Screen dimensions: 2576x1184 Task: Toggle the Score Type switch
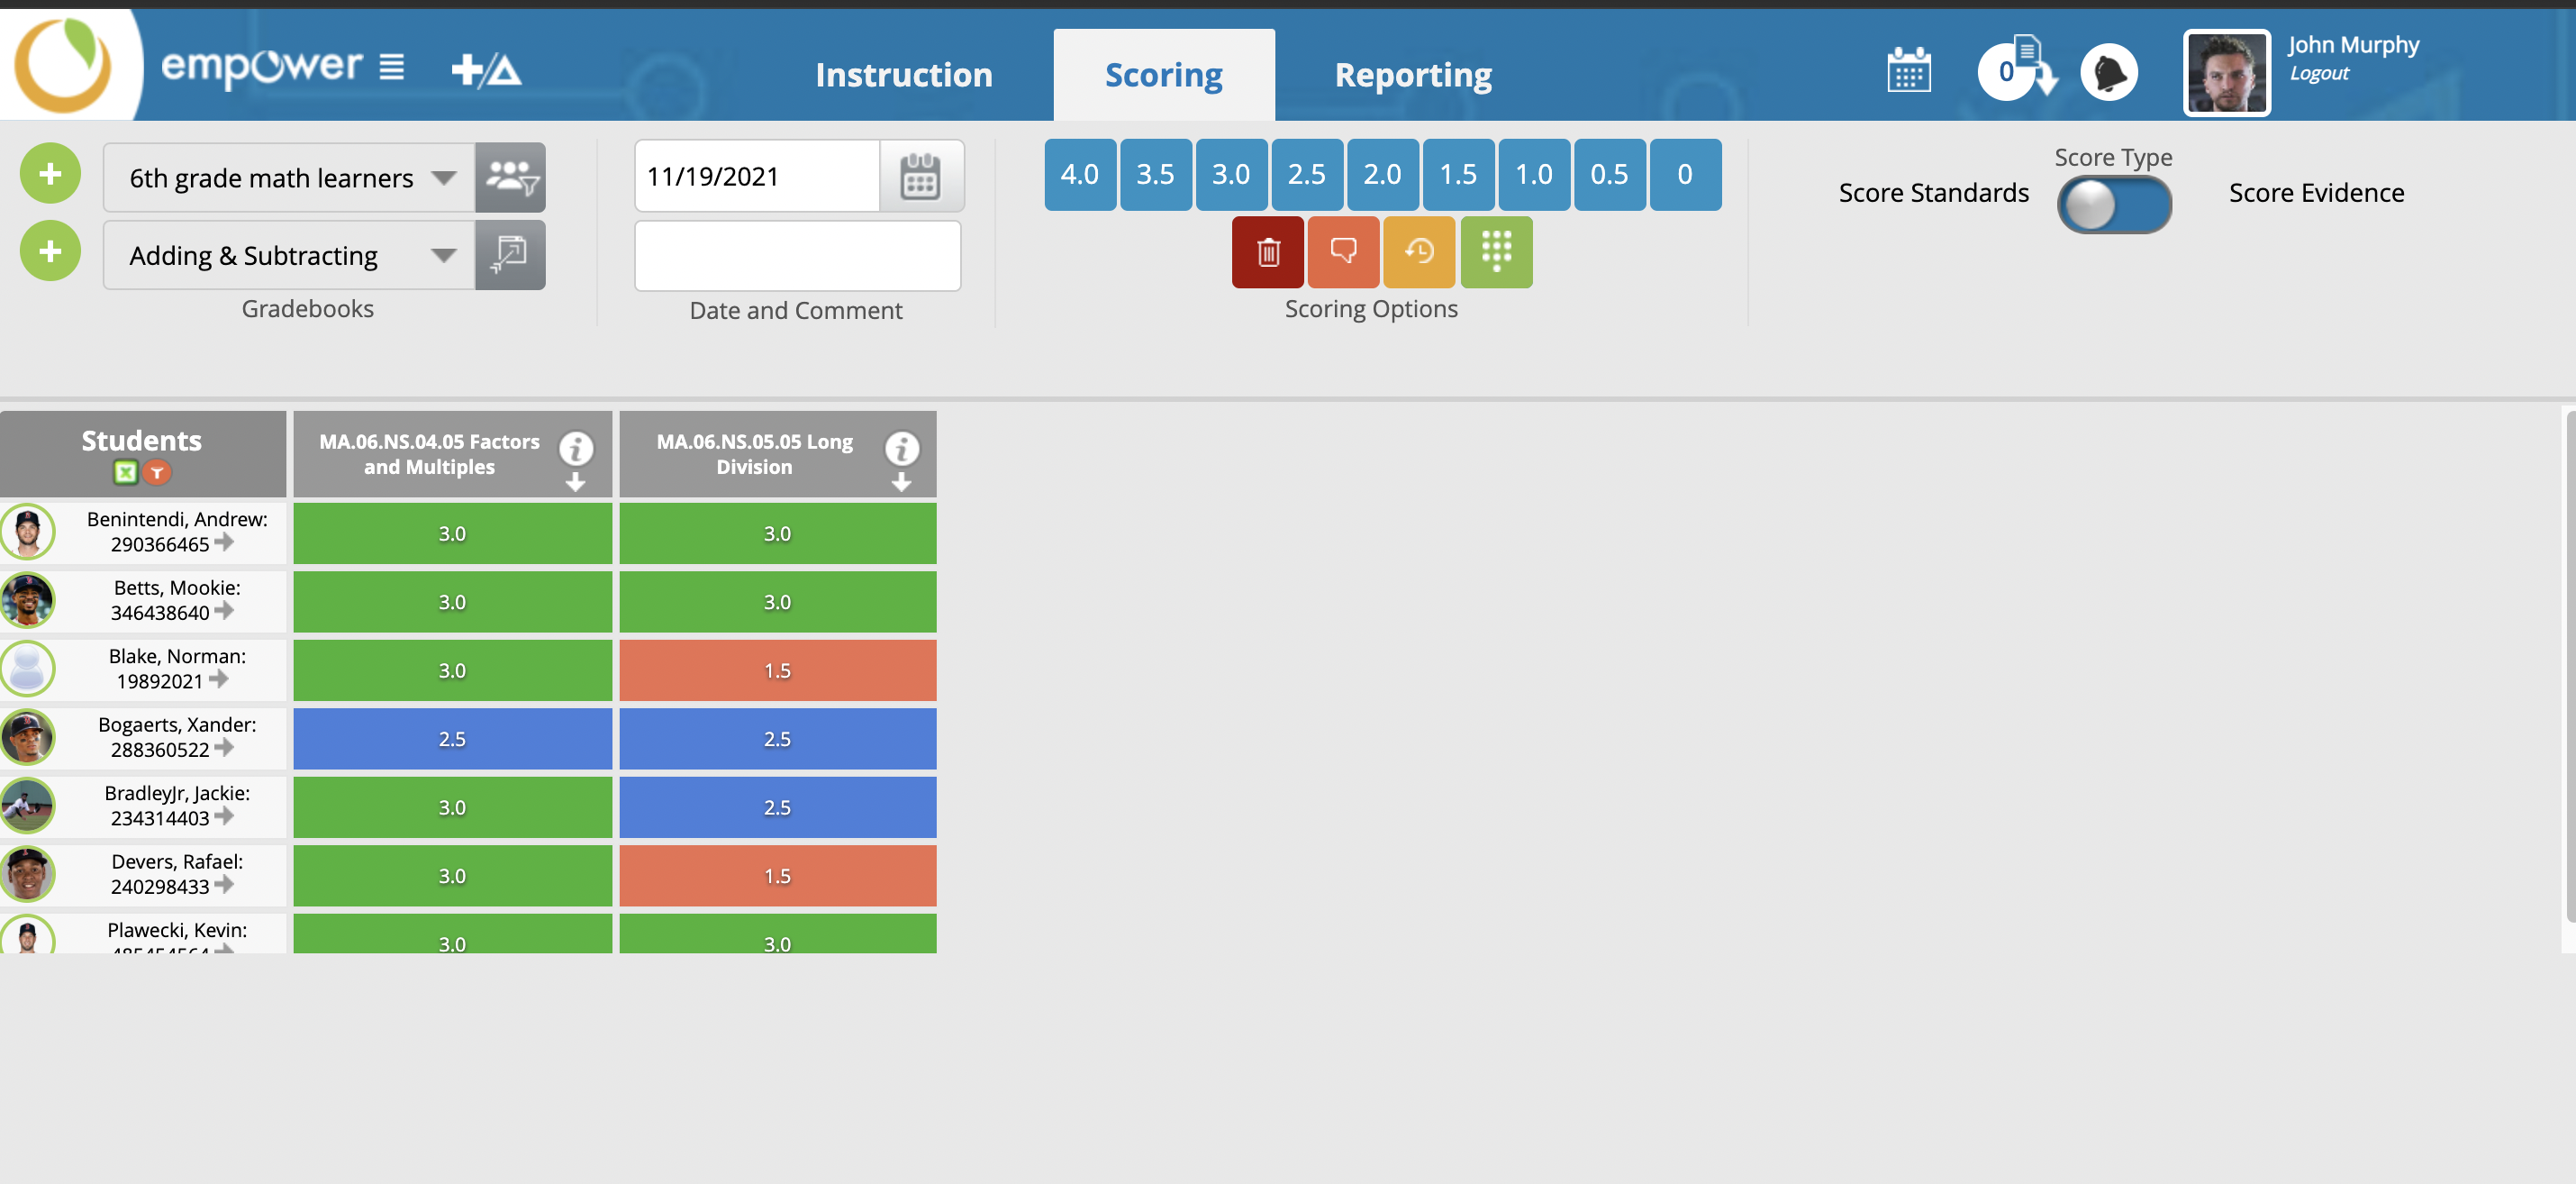tap(2113, 205)
